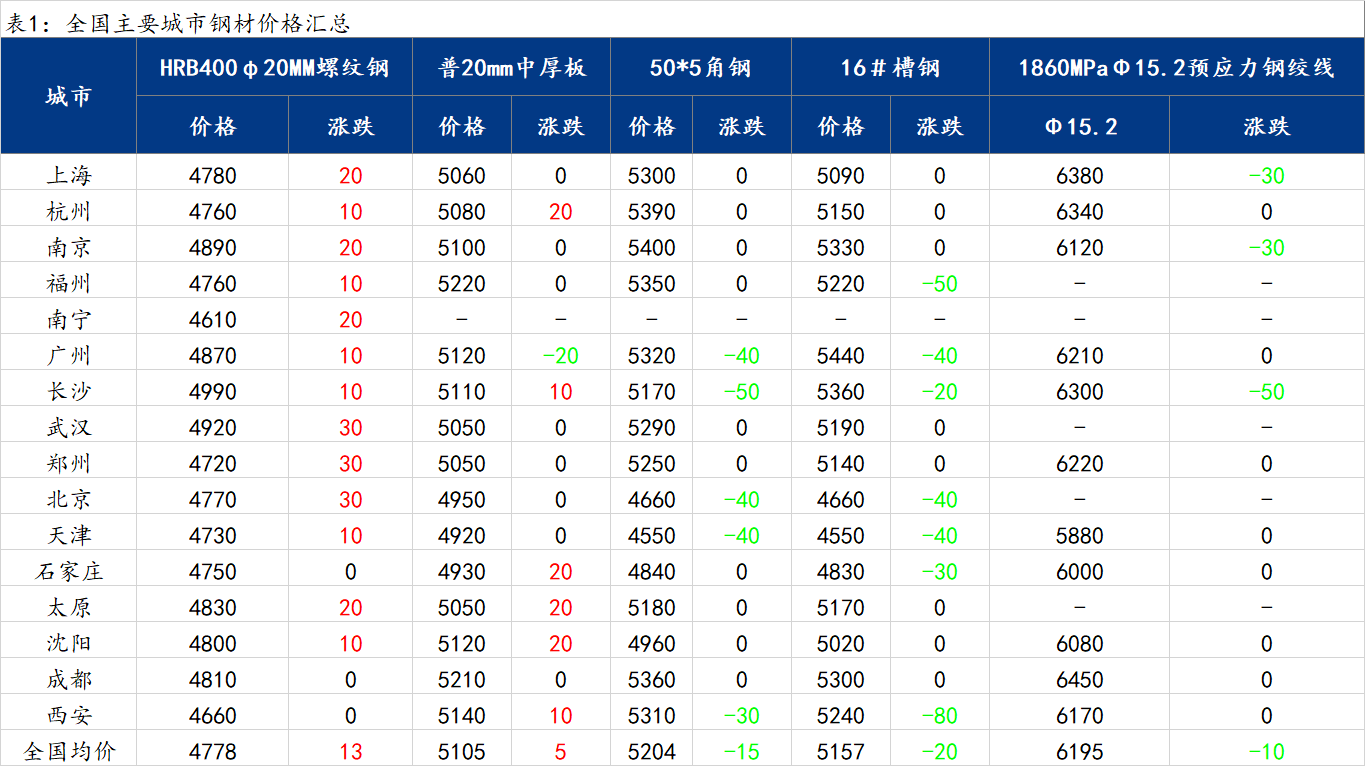1365x766 pixels.
Task: Select national average rebar price 4778
Action: (x=212, y=752)
